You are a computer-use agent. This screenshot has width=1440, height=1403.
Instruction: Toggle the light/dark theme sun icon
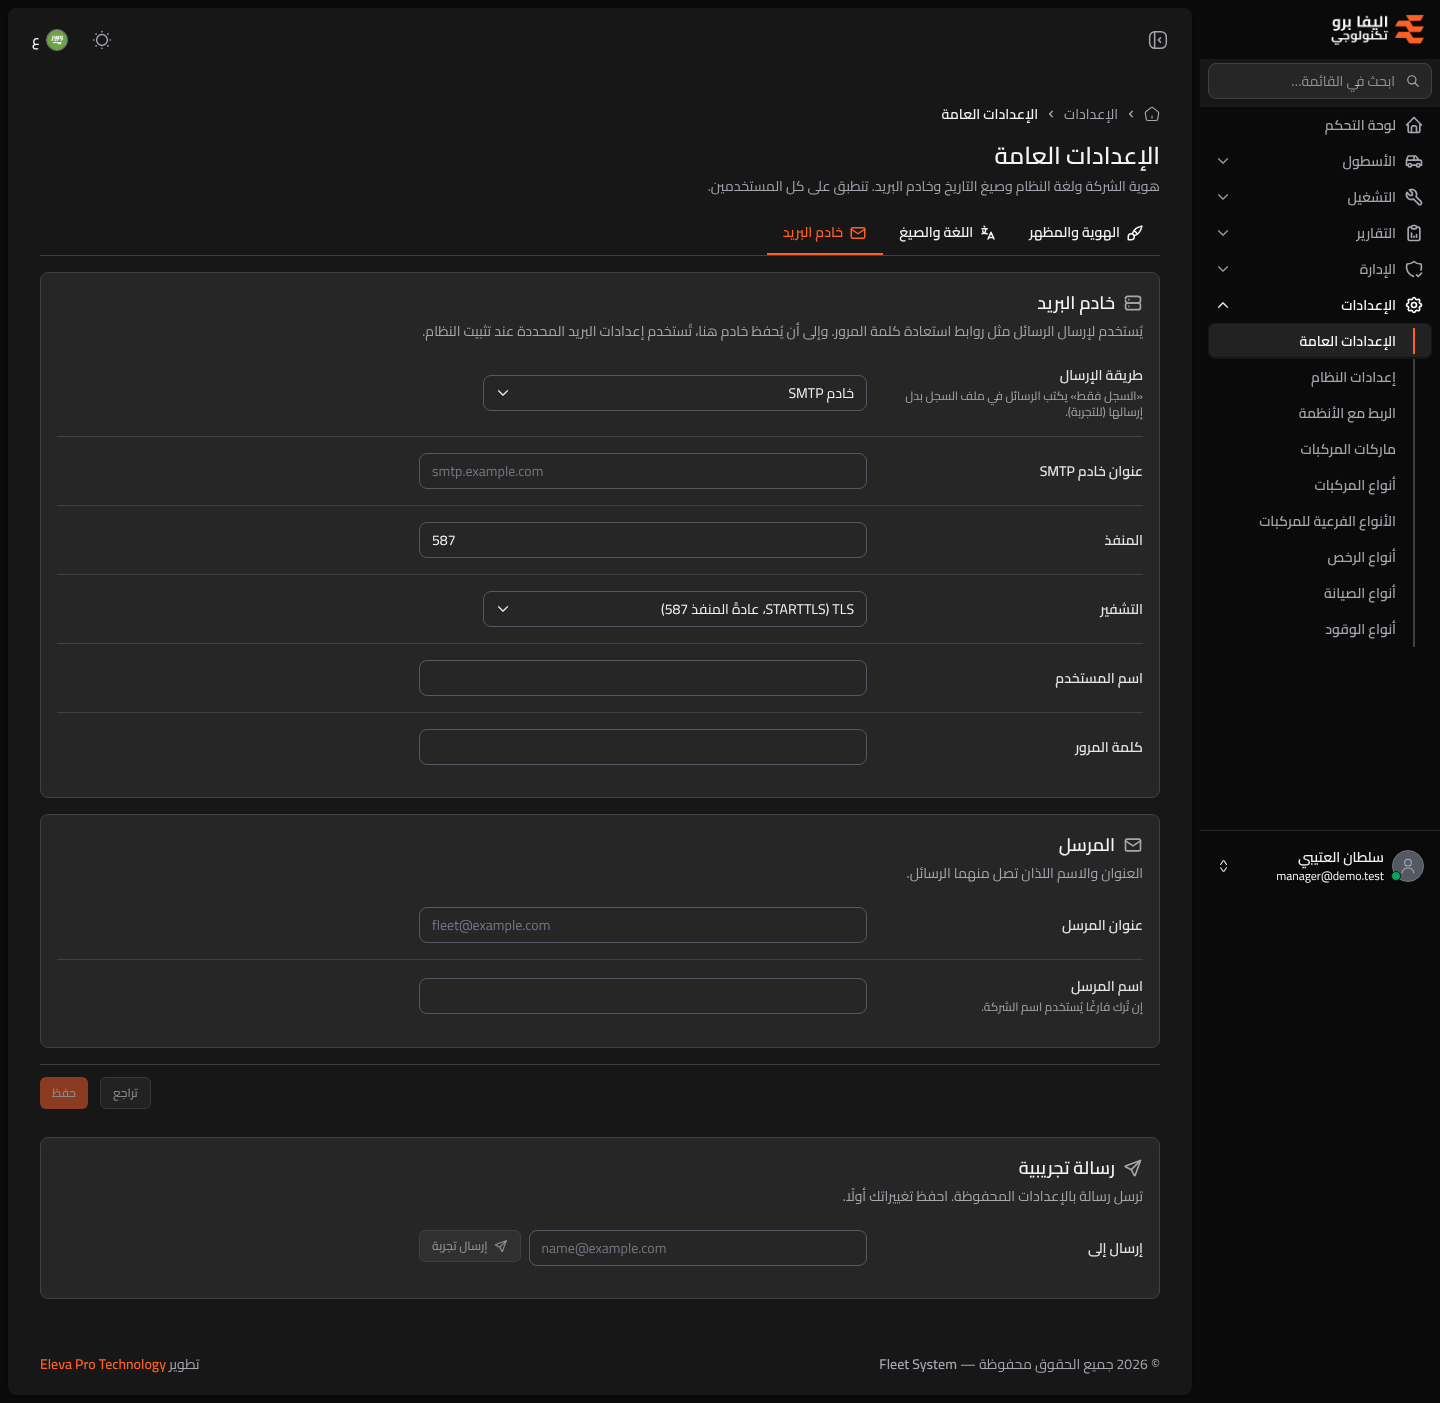(102, 40)
